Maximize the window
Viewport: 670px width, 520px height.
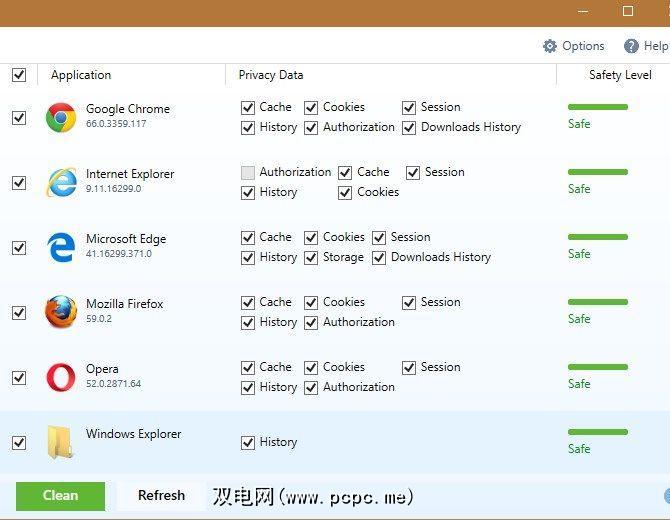(628, 11)
